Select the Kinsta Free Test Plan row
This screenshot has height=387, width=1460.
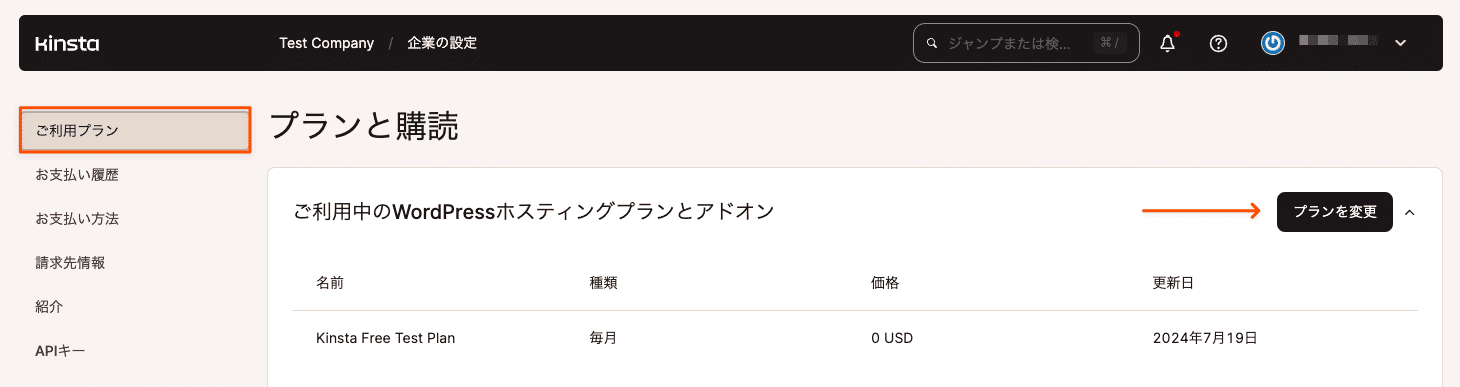pos(855,338)
